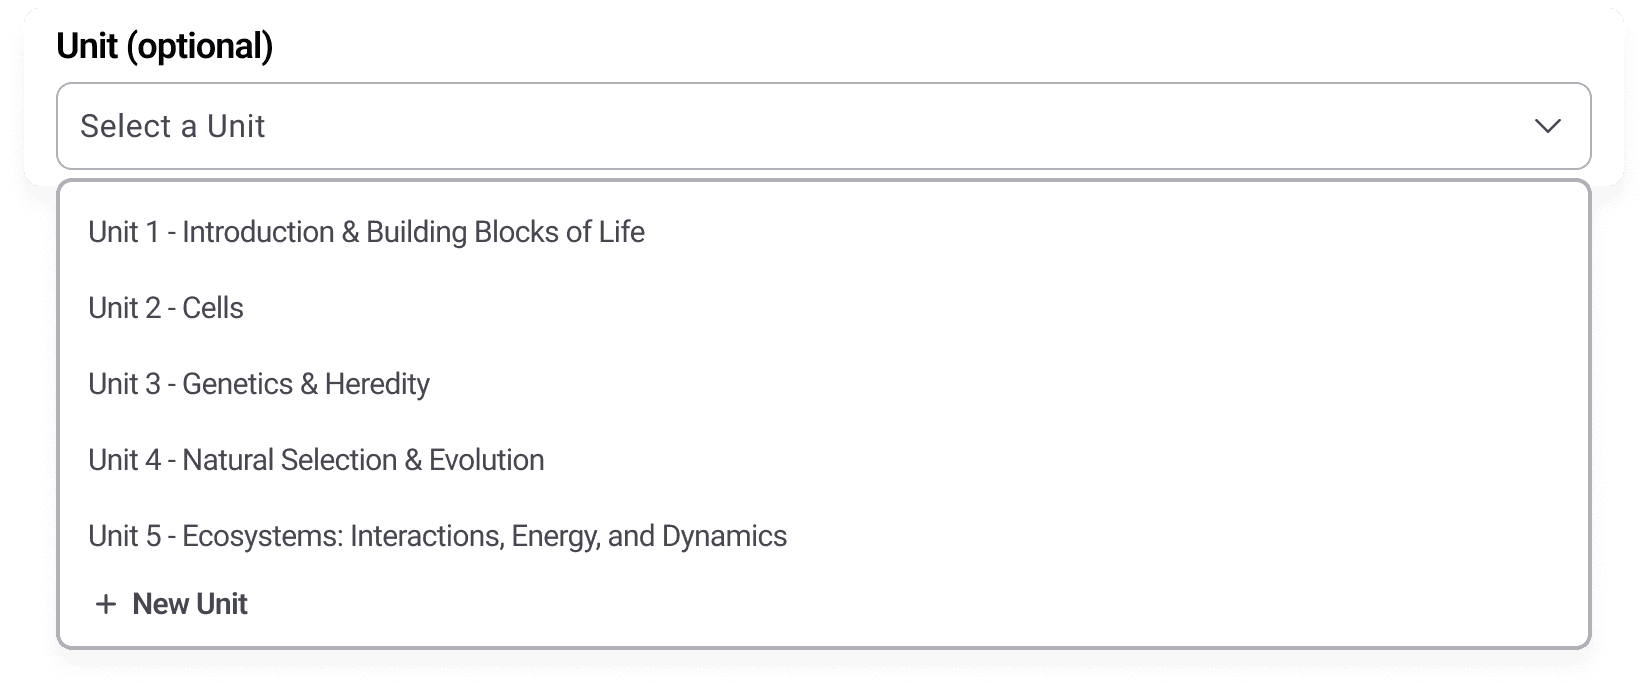Click the Select a Unit placeholder text

[x=173, y=126]
